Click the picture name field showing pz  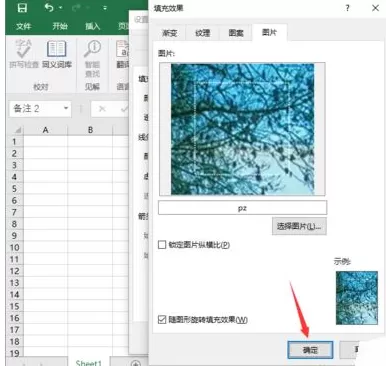(242, 208)
